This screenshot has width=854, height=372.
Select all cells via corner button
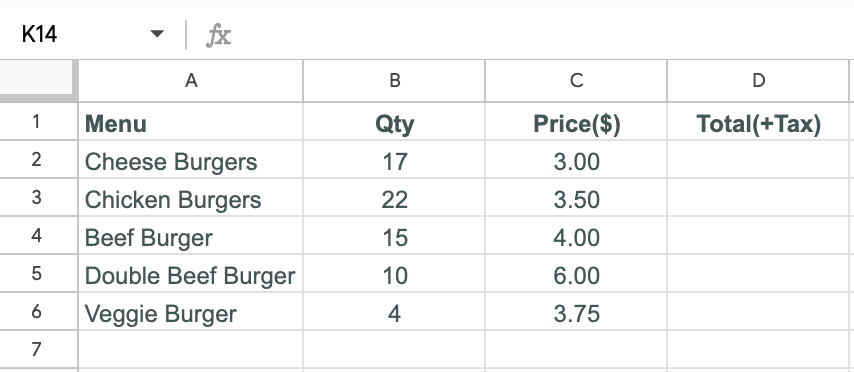click(x=37, y=81)
